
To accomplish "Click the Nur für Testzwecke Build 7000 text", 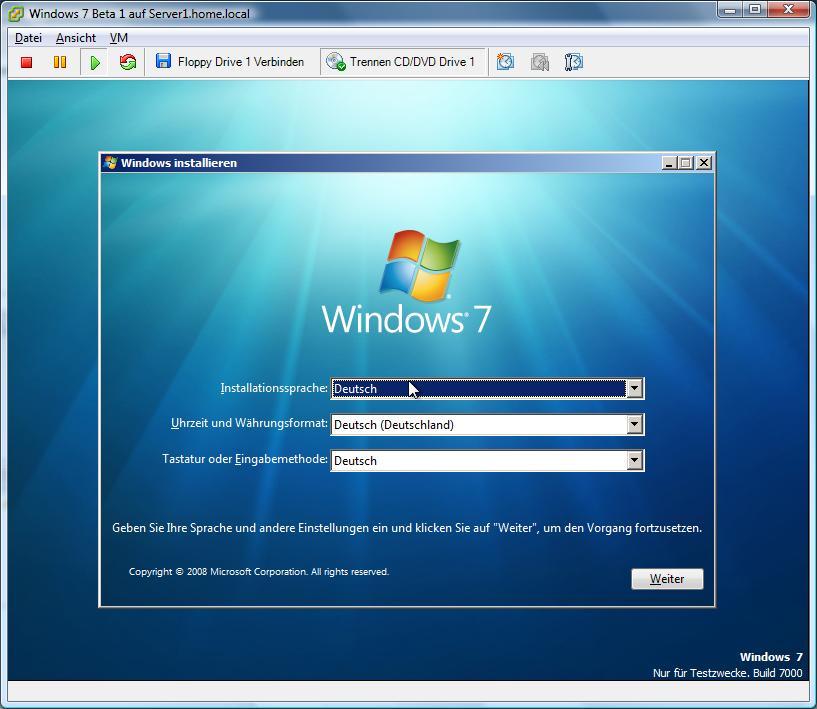I will click(727, 673).
